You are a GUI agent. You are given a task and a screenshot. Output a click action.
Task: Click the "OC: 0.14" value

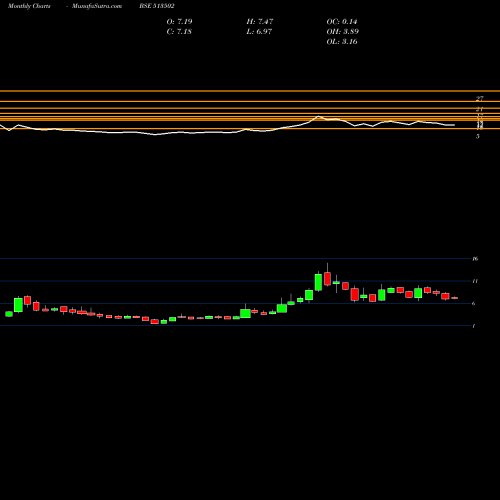(342, 22)
